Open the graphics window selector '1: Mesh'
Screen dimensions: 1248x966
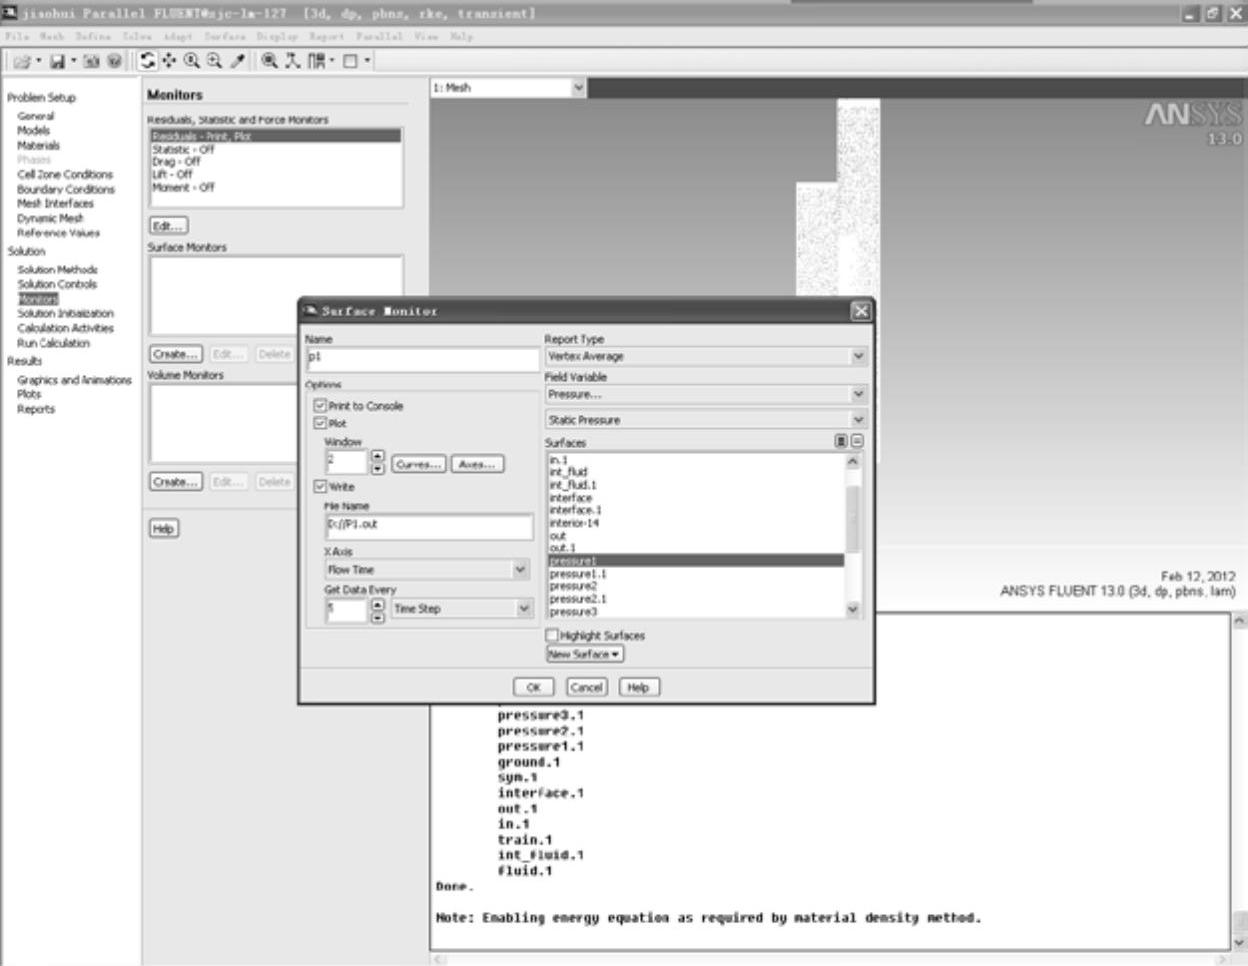click(508, 88)
